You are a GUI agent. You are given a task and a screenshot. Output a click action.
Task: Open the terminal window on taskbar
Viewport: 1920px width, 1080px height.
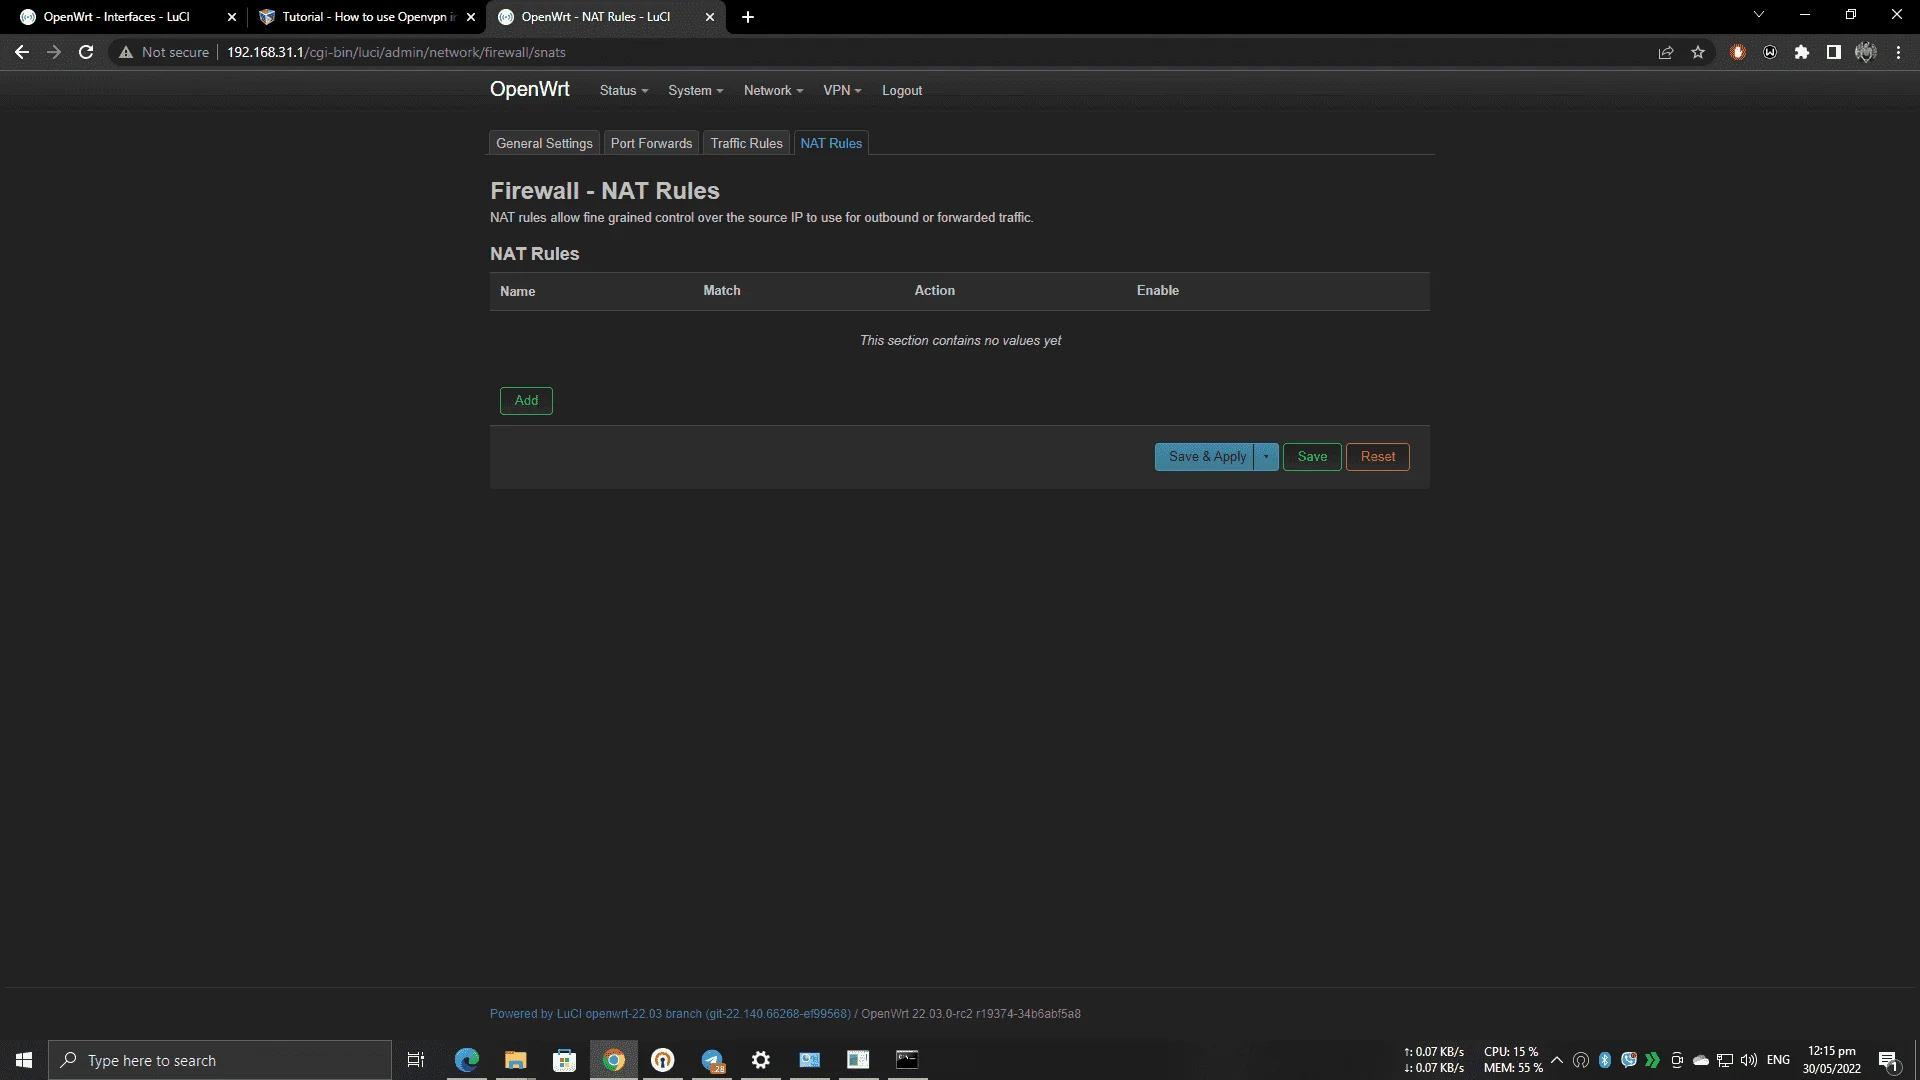click(x=907, y=1060)
